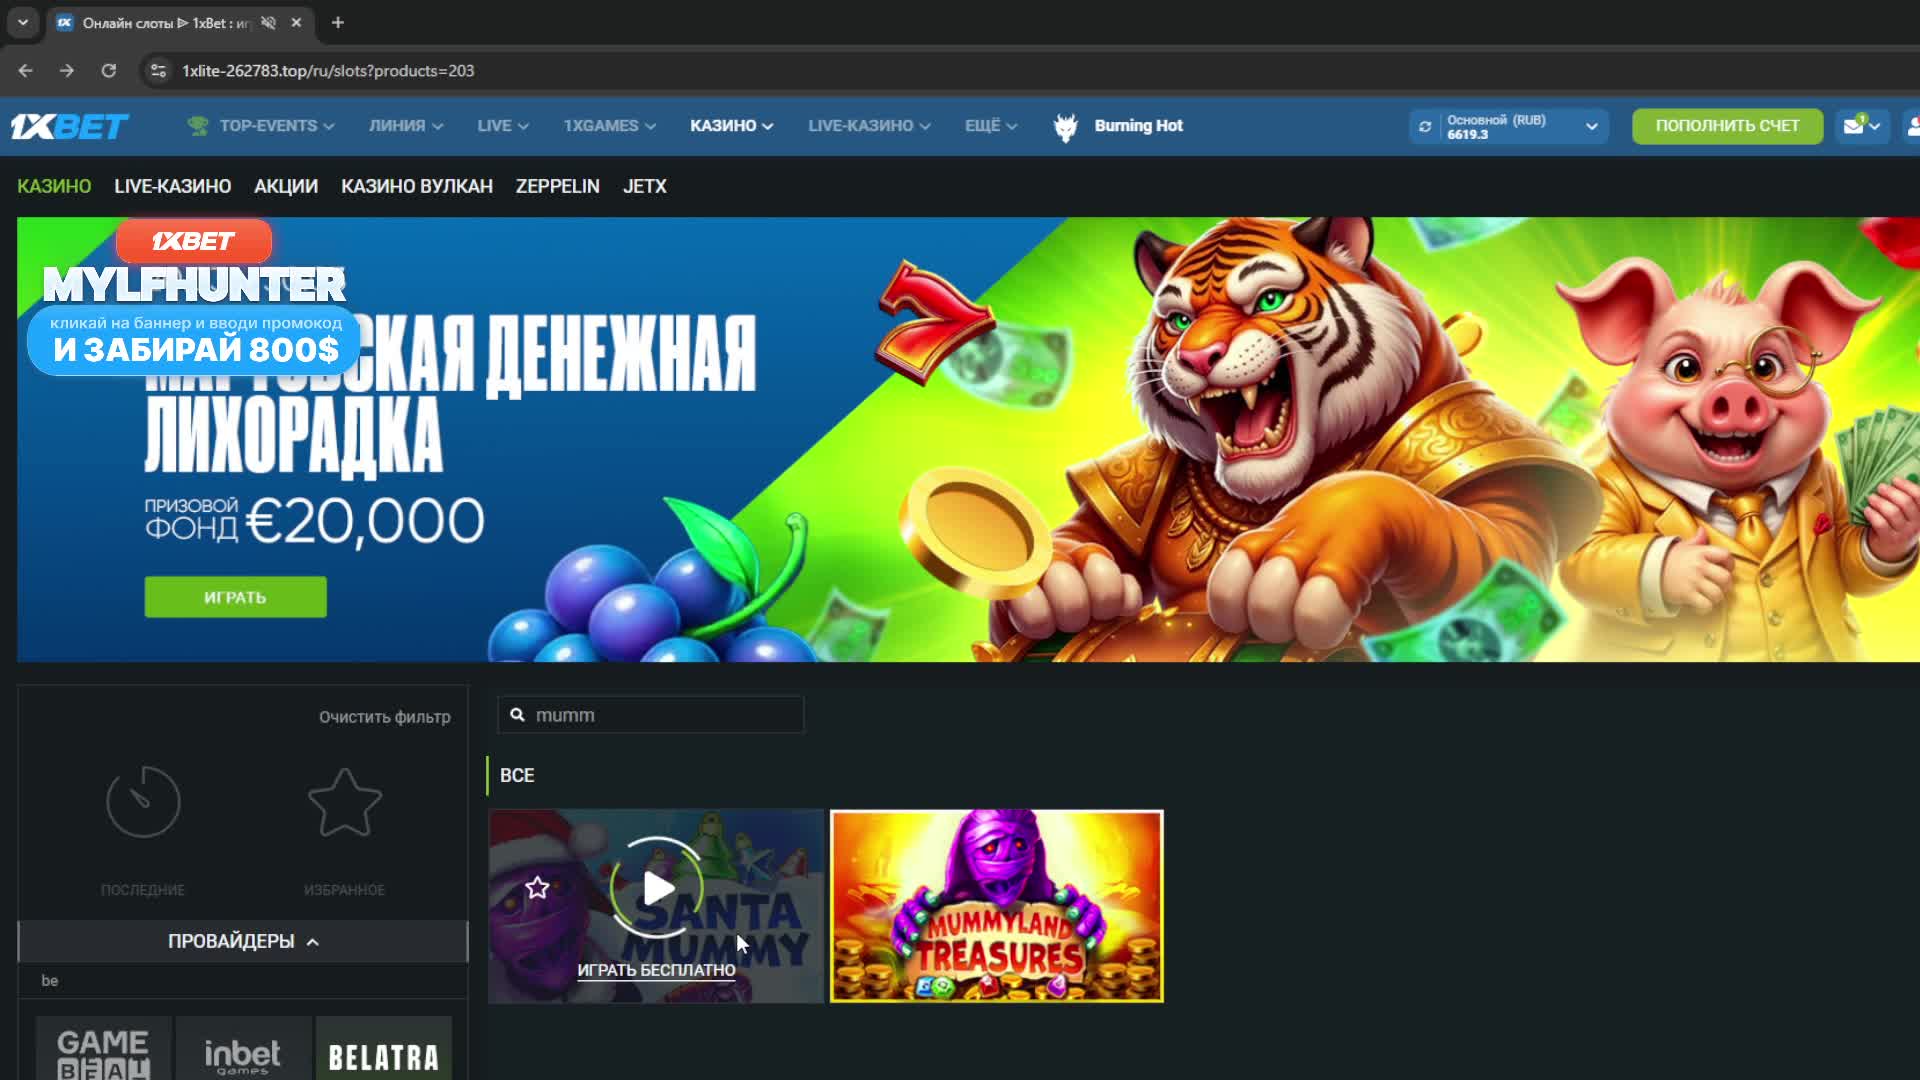Click the 1XBET logo
The width and height of the screenshot is (1920, 1080).
69,126
